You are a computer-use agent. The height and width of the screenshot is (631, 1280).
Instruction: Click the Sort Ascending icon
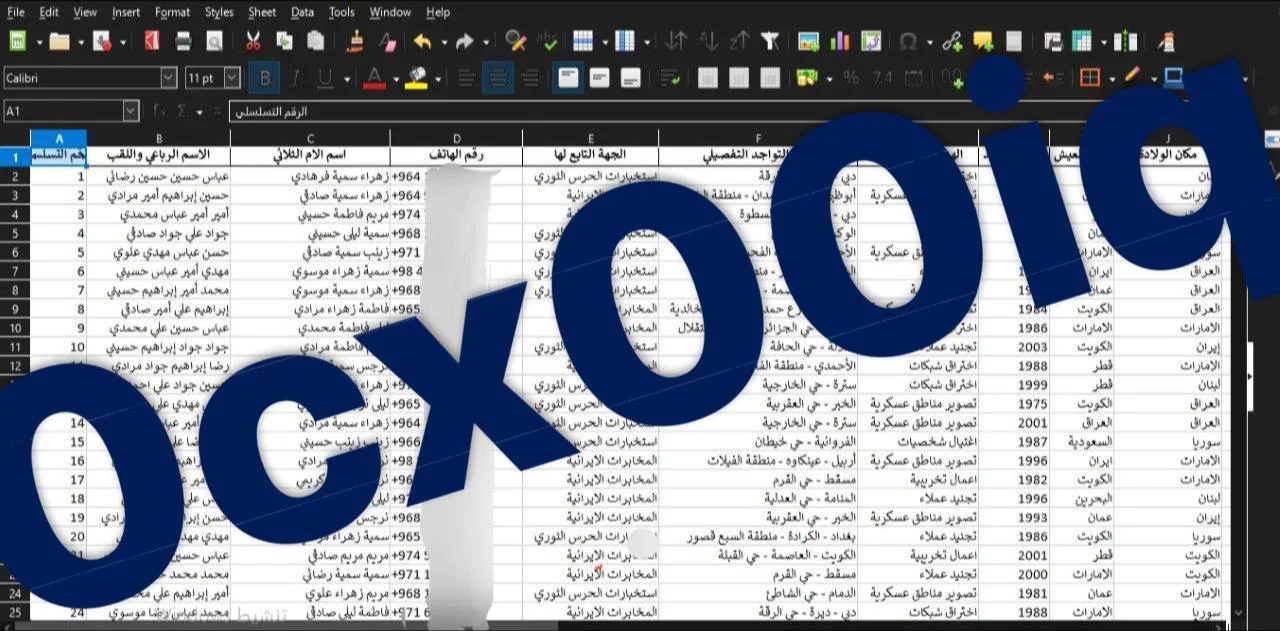tap(709, 42)
